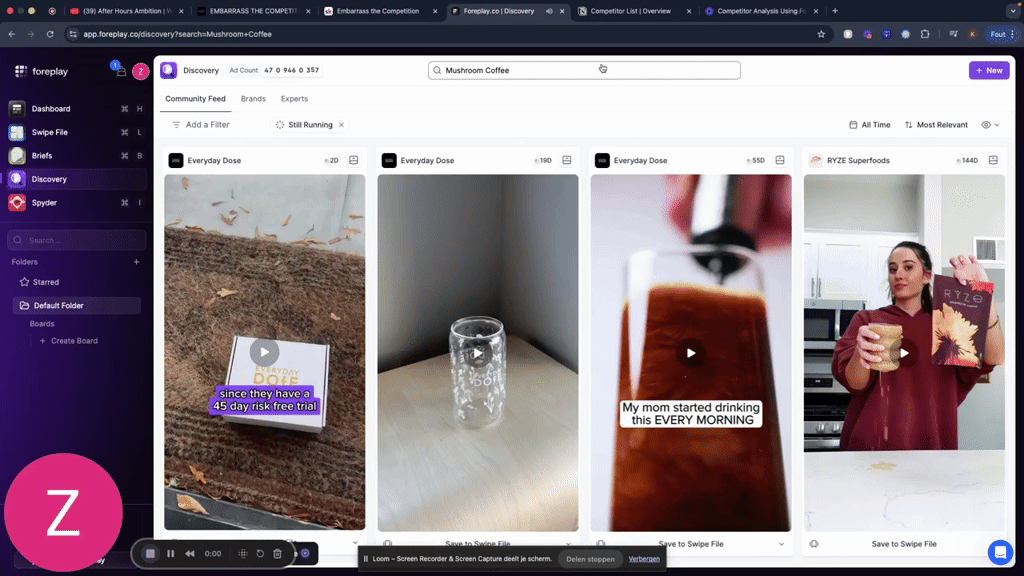This screenshot has width=1024, height=576.
Task: Save Everyday Dose 55D ad icon
Action: tap(780, 160)
